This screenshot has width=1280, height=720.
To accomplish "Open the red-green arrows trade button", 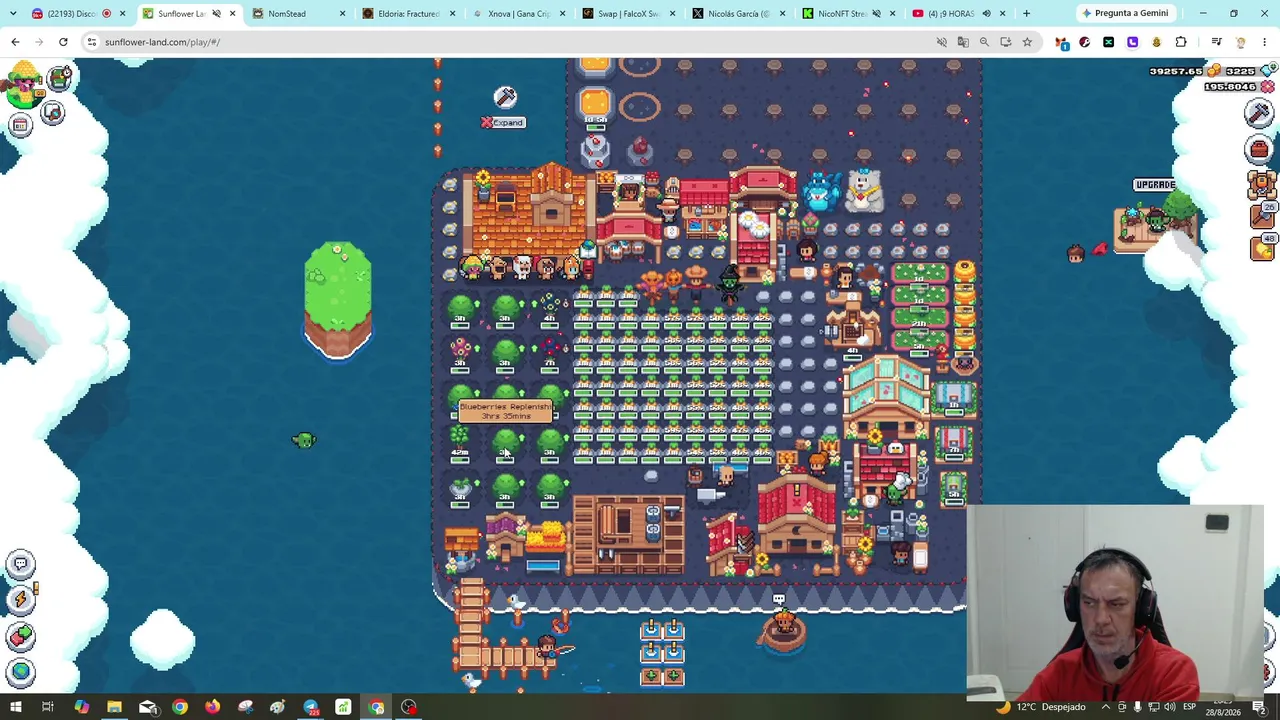I will [x=20, y=636].
